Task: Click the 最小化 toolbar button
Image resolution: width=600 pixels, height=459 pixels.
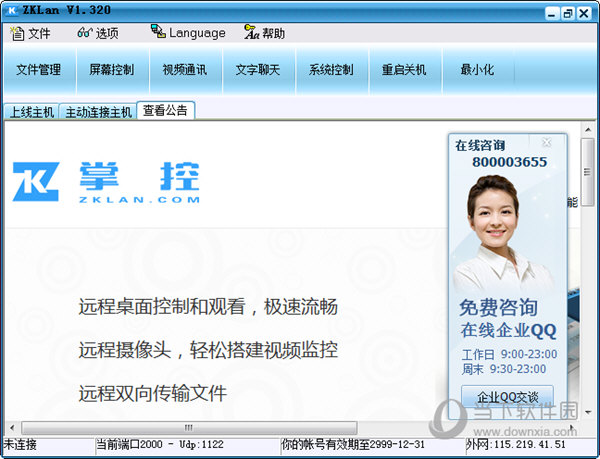Action: click(477, 70)
